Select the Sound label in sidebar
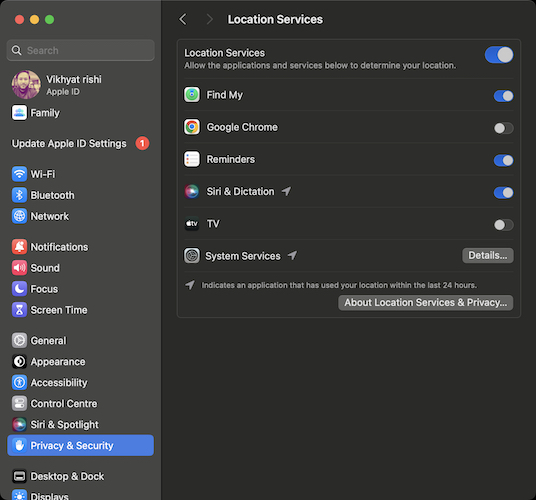The width and height of the screenshot is (536, 500). pos(45,268)
